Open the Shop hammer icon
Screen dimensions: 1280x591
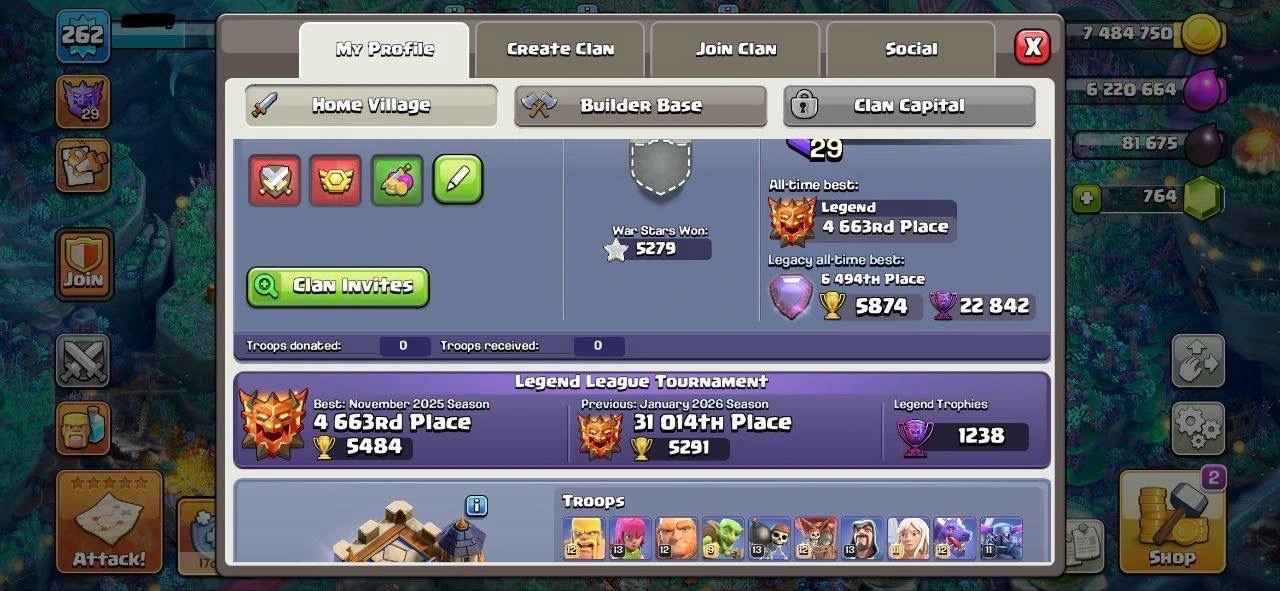click(x=1171, y=521)
